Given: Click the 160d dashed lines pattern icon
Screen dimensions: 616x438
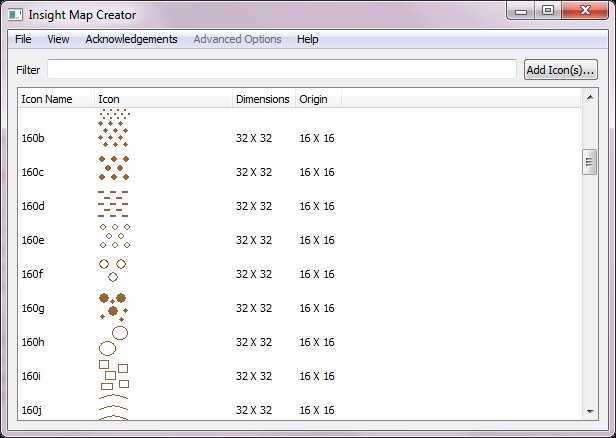Looking at the screenshot, I should [x=113, y=205].
